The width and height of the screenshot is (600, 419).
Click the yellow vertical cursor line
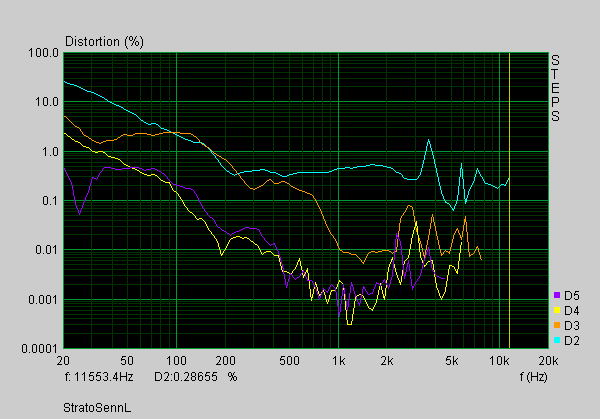[x=509, y=200]
